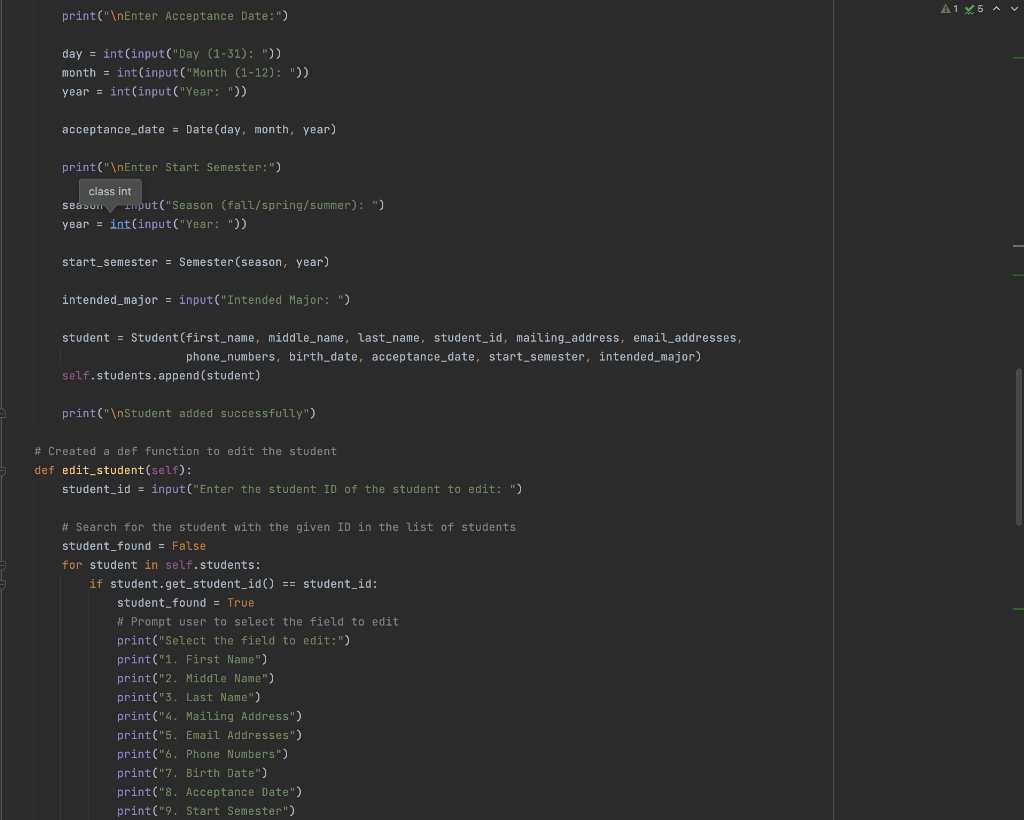Click the '6. Phone Numbers' print line
The image size is (1024, 820).
point(202,754)
